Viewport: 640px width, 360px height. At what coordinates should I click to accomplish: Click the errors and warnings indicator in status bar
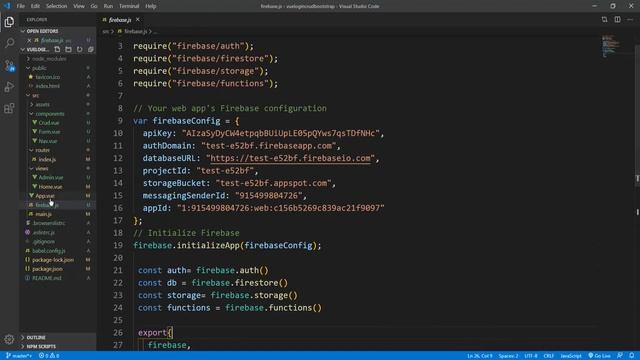(49, 356)
